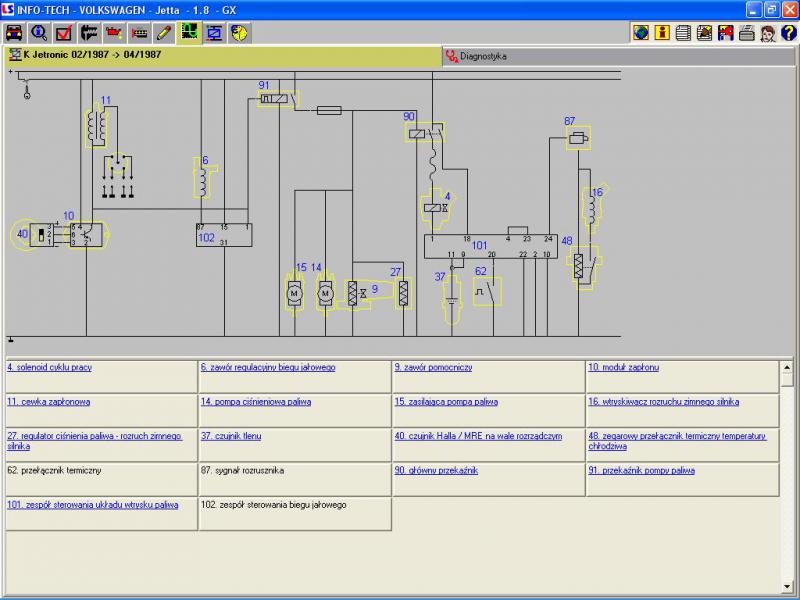Click the red and blue floppy save icon
The height and width of the screenshot is (600, 800).
(x=726, y=33)
